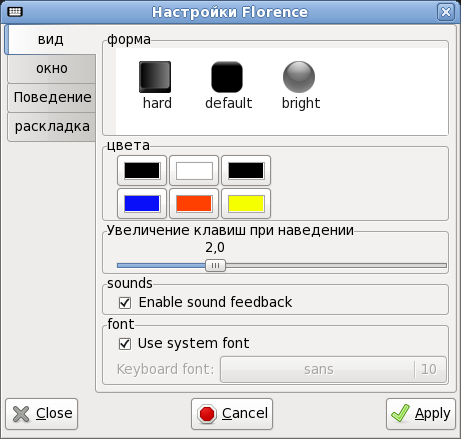This screenshot has width=461, height=439.
Task: Go to the раскладка tab
Action: pyautogui.click(x=52, y=127)
